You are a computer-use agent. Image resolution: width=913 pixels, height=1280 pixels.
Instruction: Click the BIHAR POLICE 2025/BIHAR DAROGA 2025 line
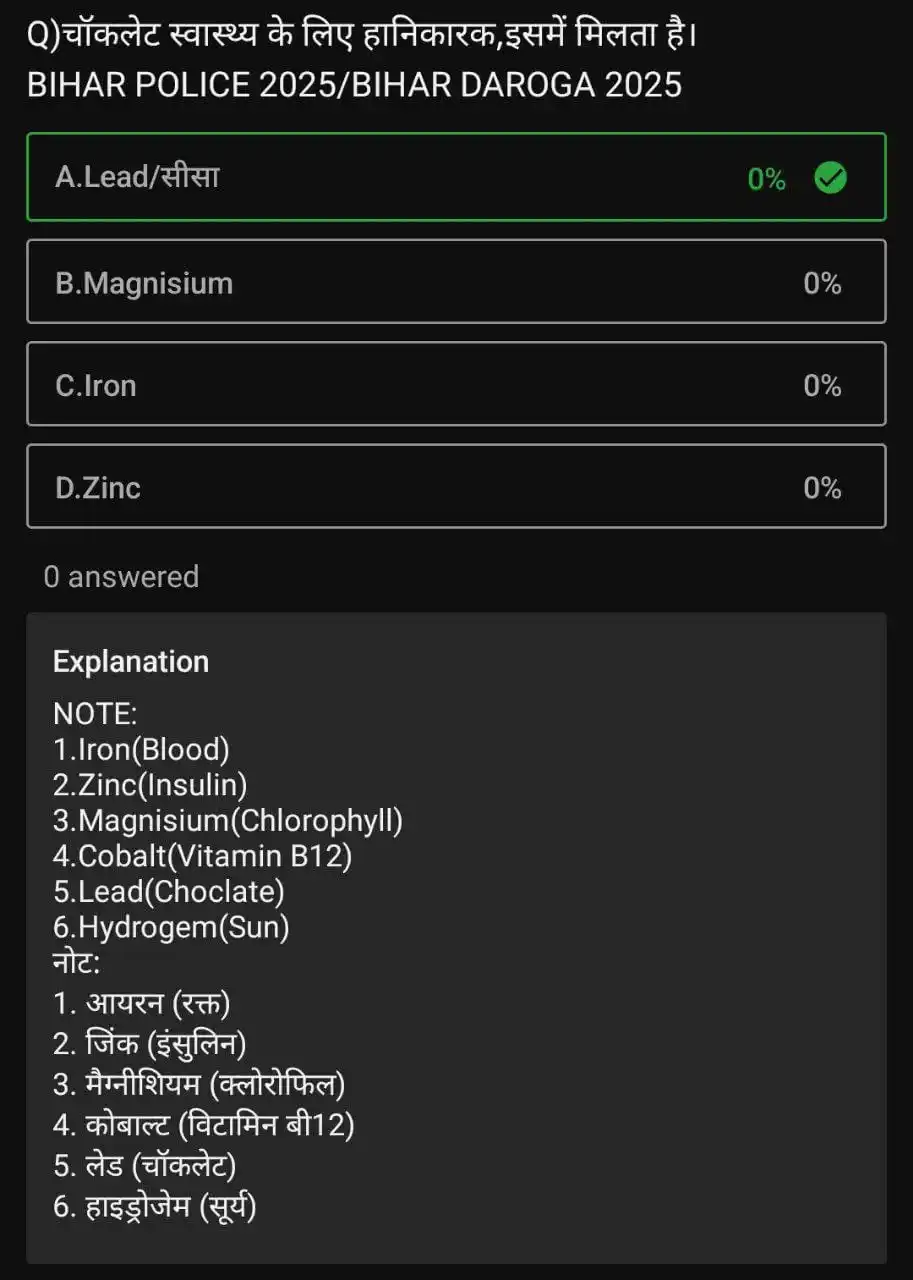(x=354, y=85)
